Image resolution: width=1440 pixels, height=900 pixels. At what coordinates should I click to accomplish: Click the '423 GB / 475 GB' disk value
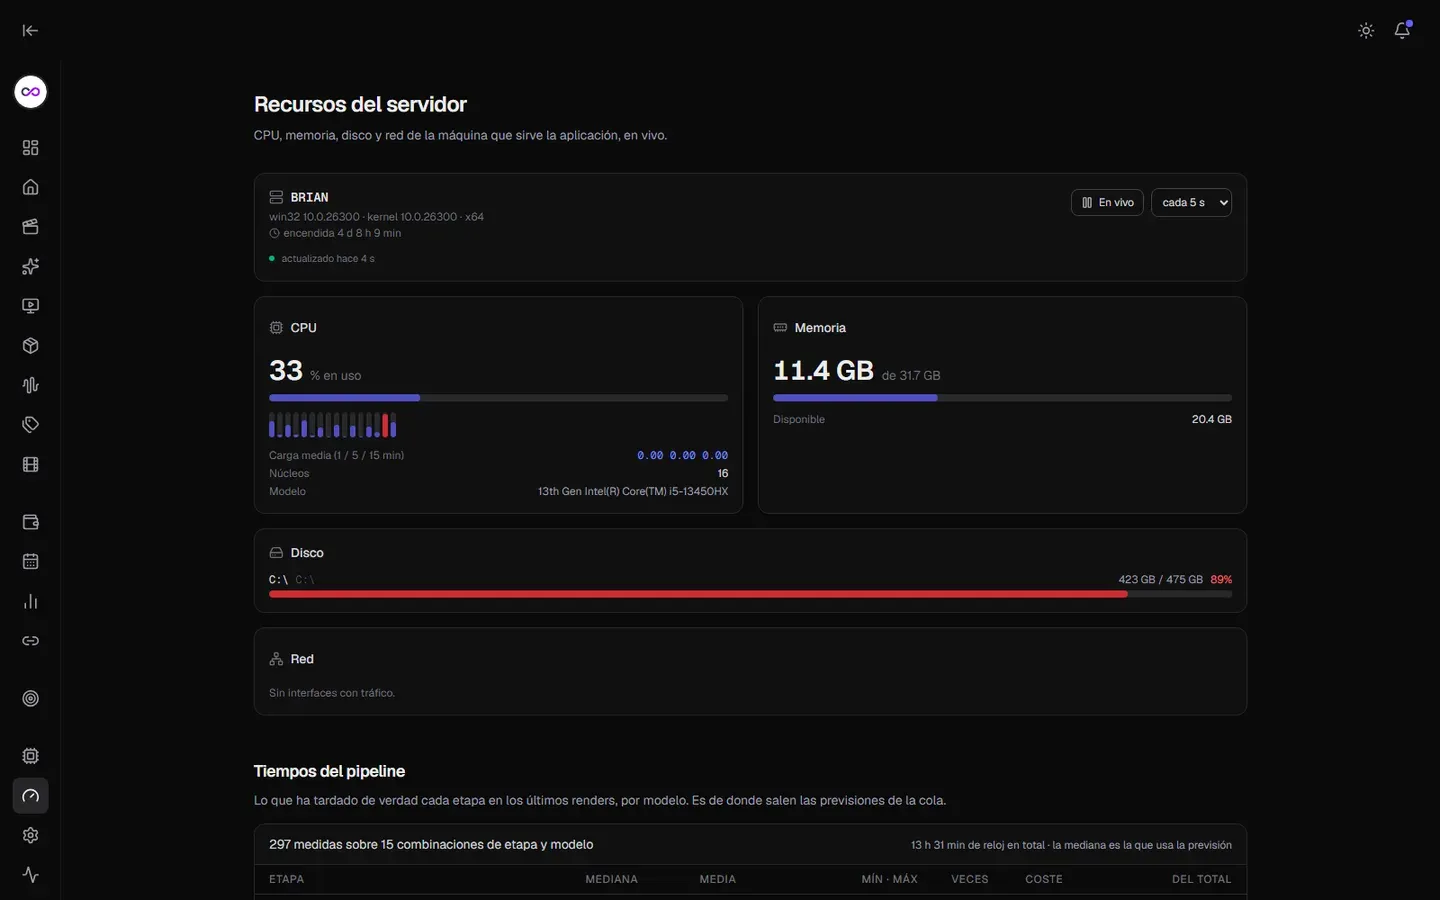point(1160,580)
